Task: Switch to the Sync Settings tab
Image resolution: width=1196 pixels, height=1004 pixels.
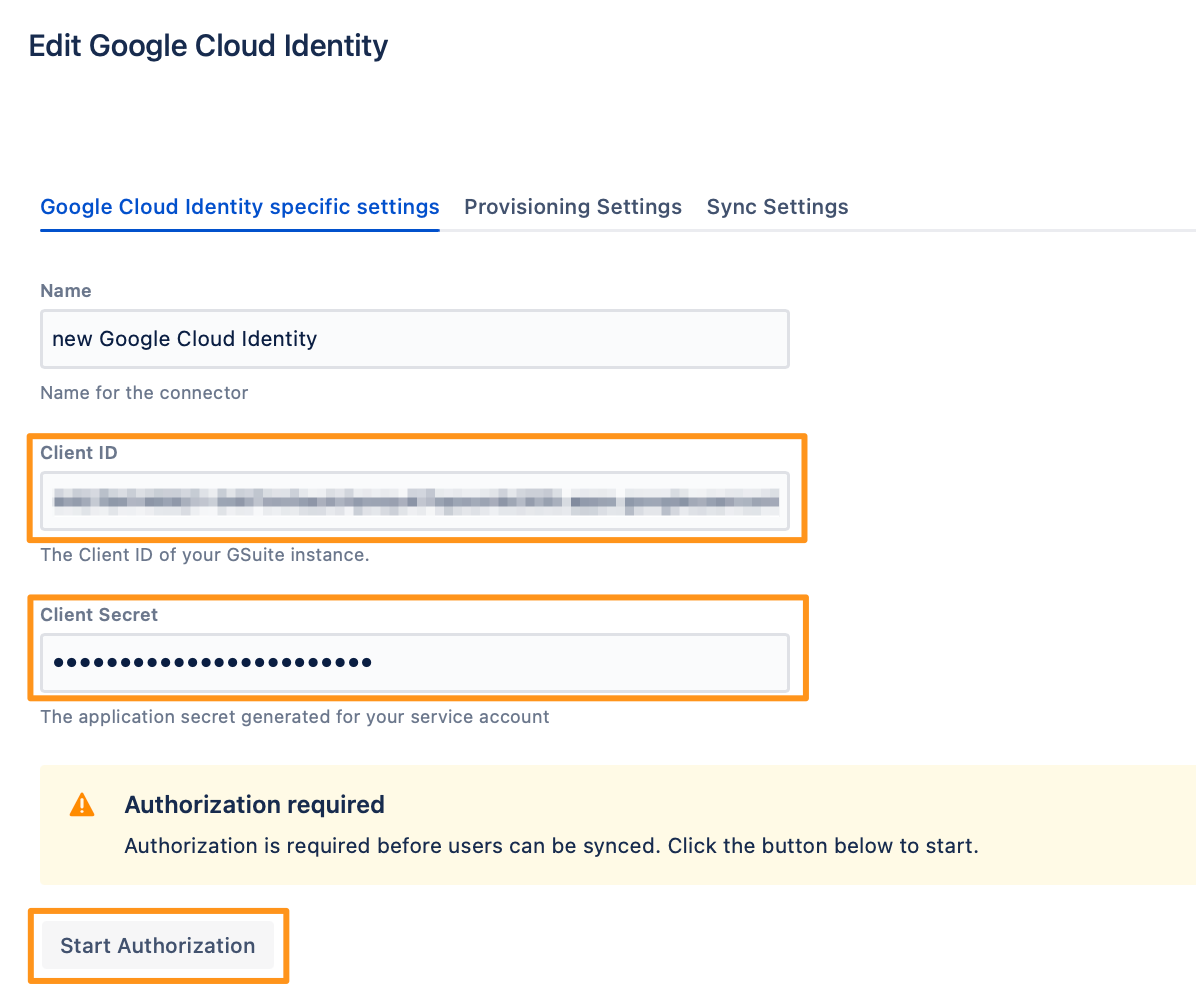Action: tap(777, 207)
